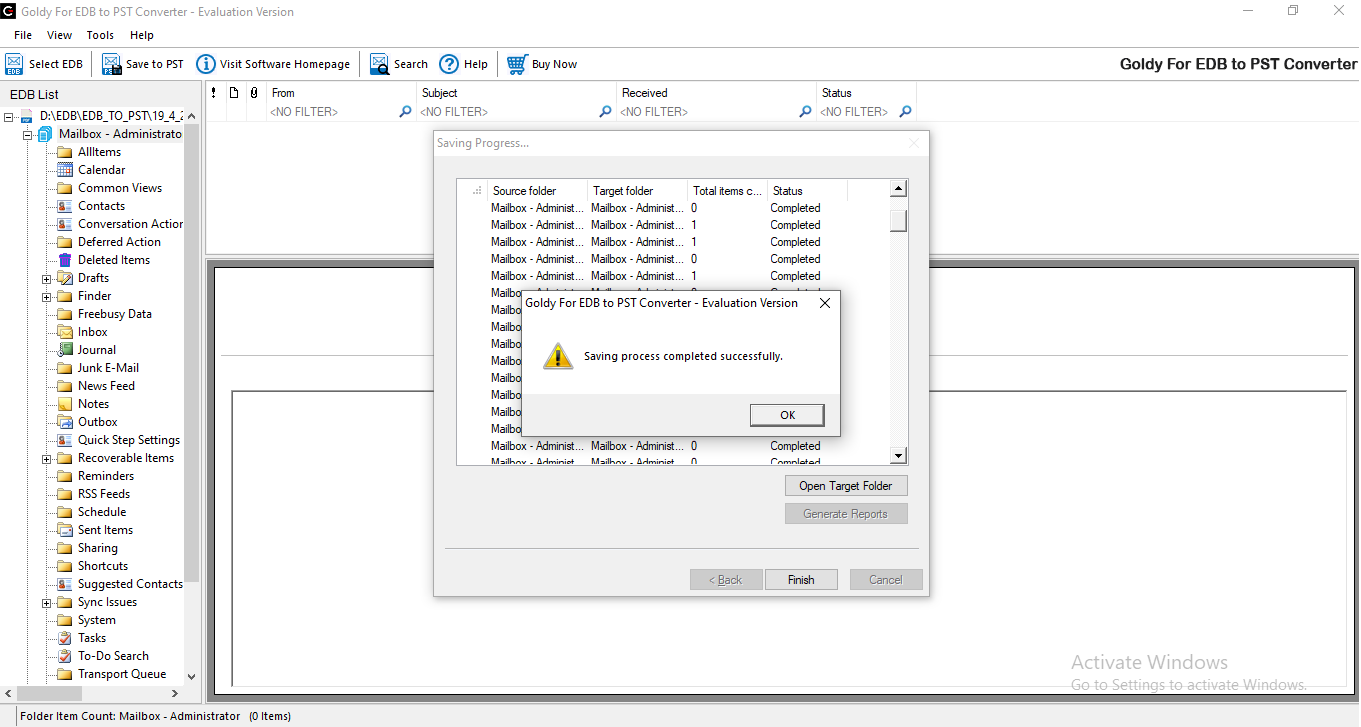Select the Journal folder icon
Image resolution: width=1361 pixels, height=727 pixels.
point(65,350)
